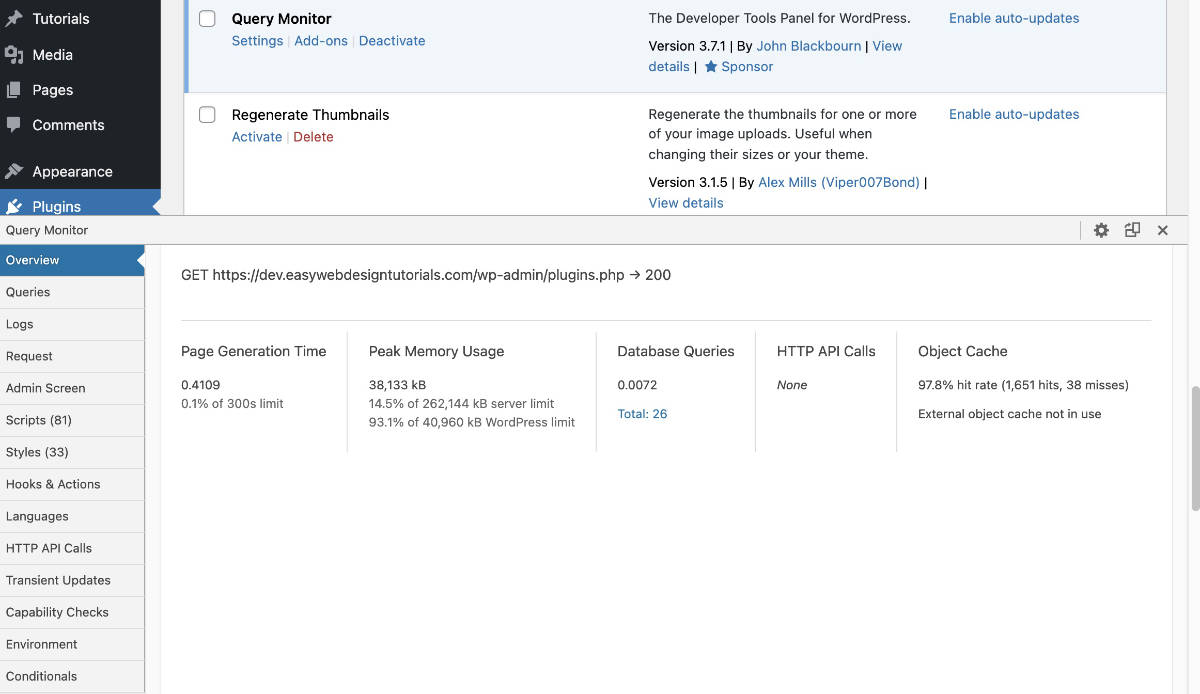Deactivate the Query Monitor plugin
The height and width of the screenshot is (694, 1200).
click(392, 41)
